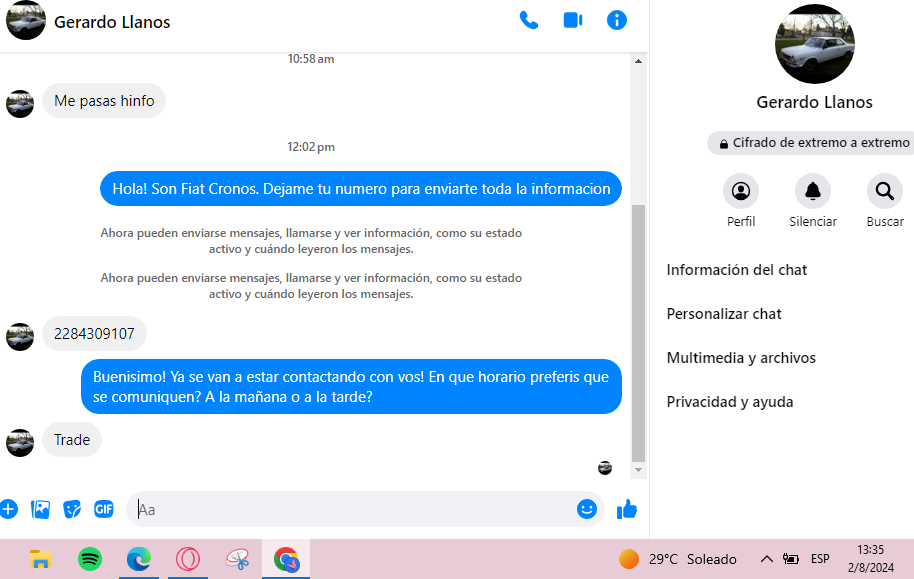Switch to Chrome in taskbar
The height and width of the screenshot is (579, 914).
pyautogui.click(x=286, y=559)
